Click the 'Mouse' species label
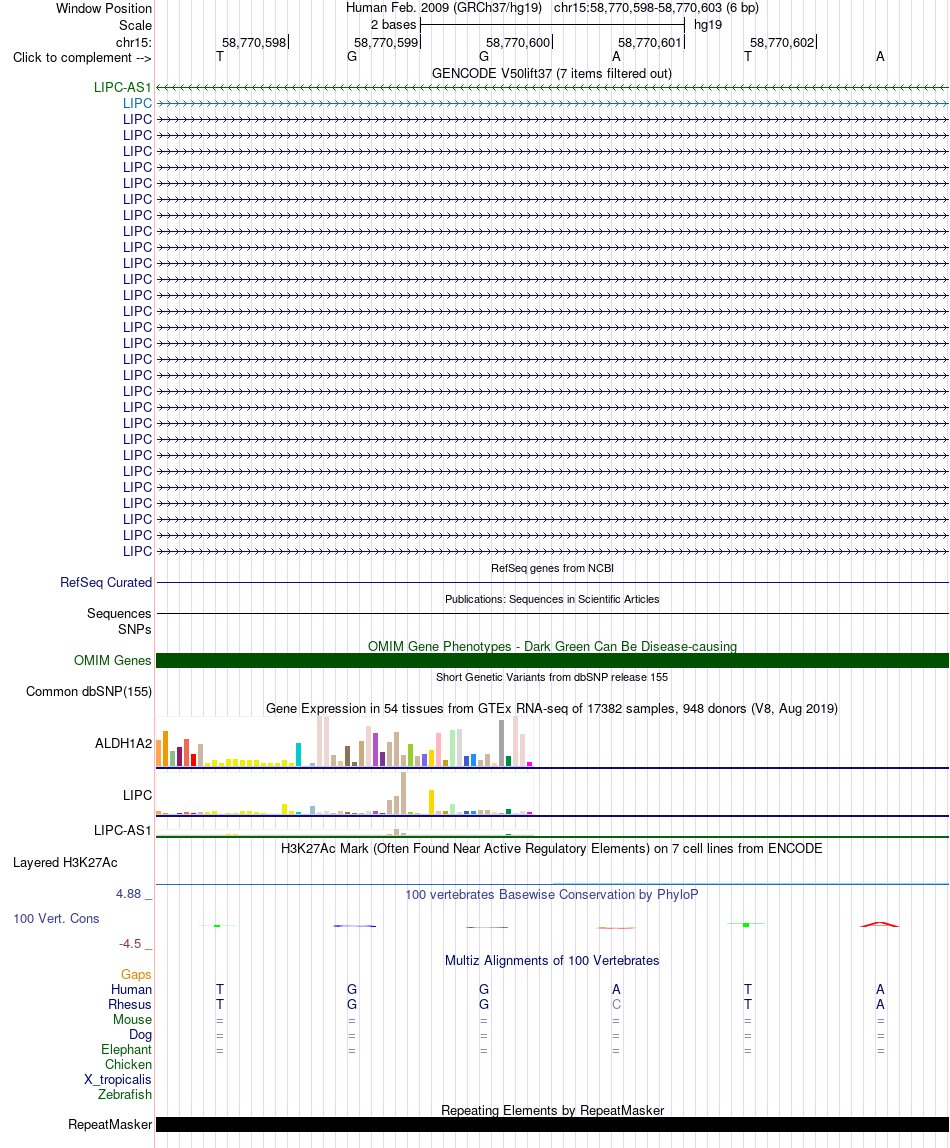 (132, 1020)
